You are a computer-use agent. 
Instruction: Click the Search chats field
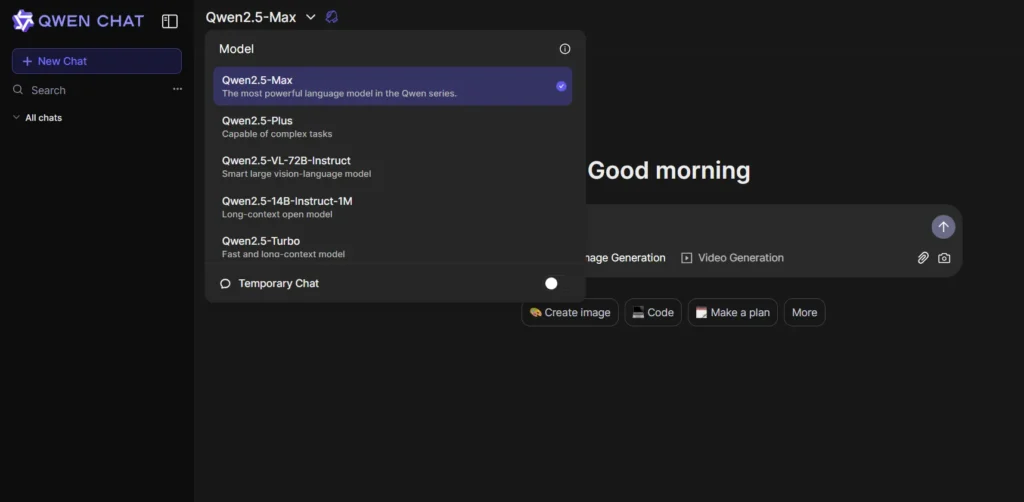91,90
